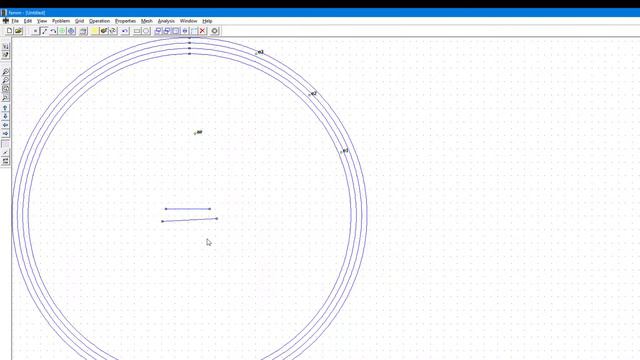
Task: Pan view right with the right arrow
Action: [x=5, y=133]
